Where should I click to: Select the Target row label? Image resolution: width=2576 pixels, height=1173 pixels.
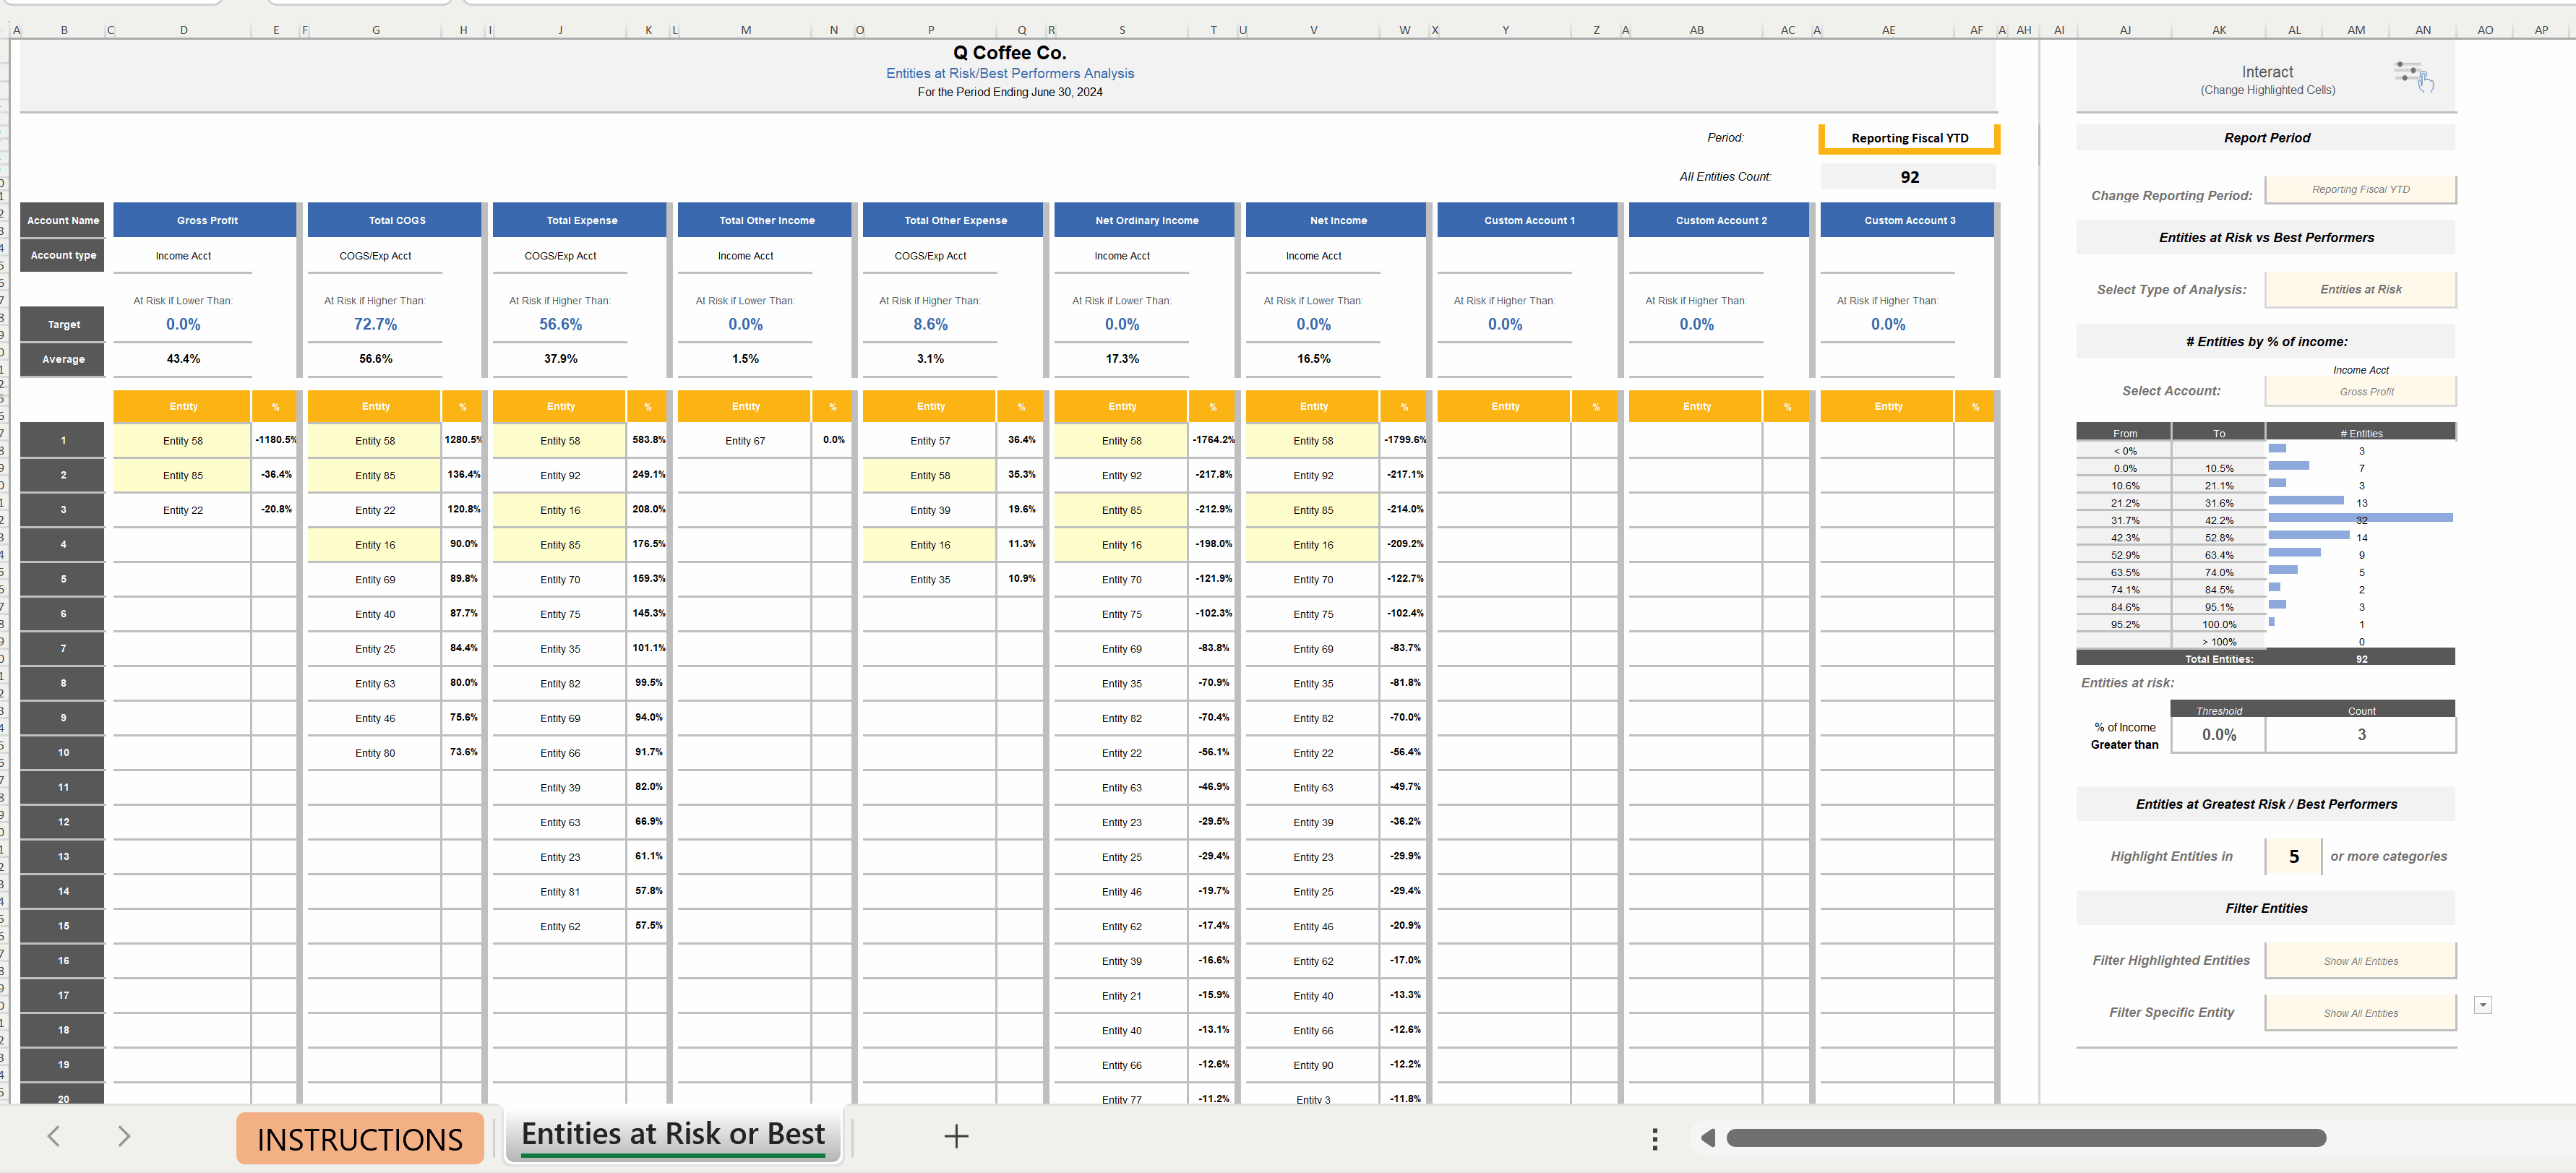click(63, 325)
